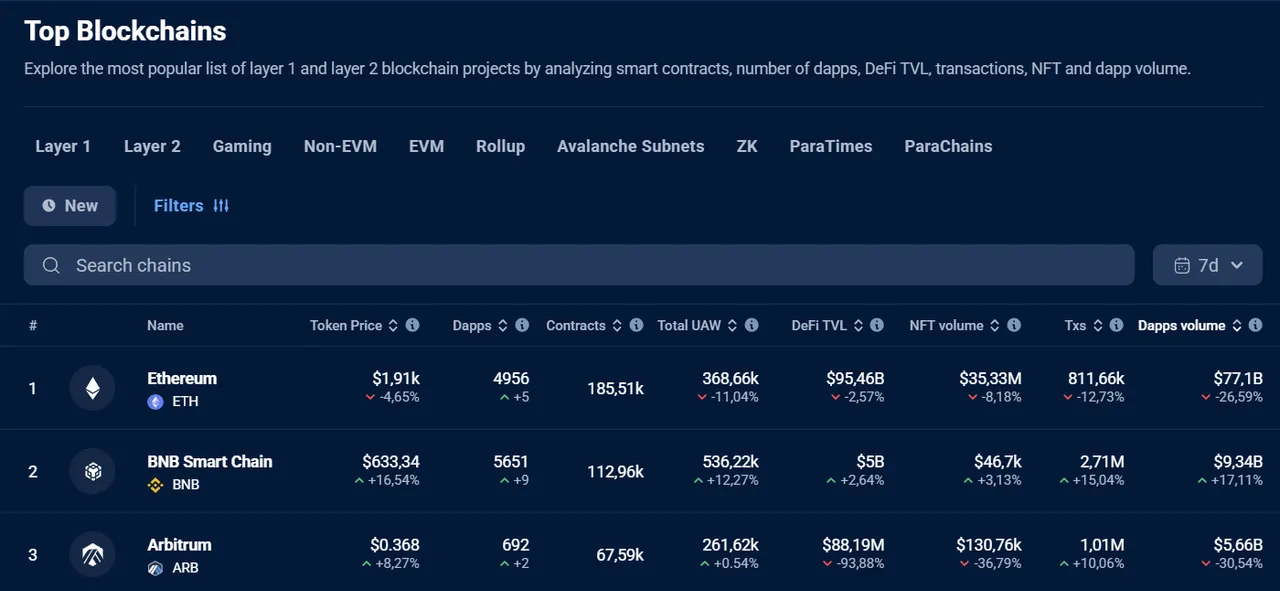Open the BNB Smart Chain name link
This screenshot has width=1280, height=591.
point(210,461)
